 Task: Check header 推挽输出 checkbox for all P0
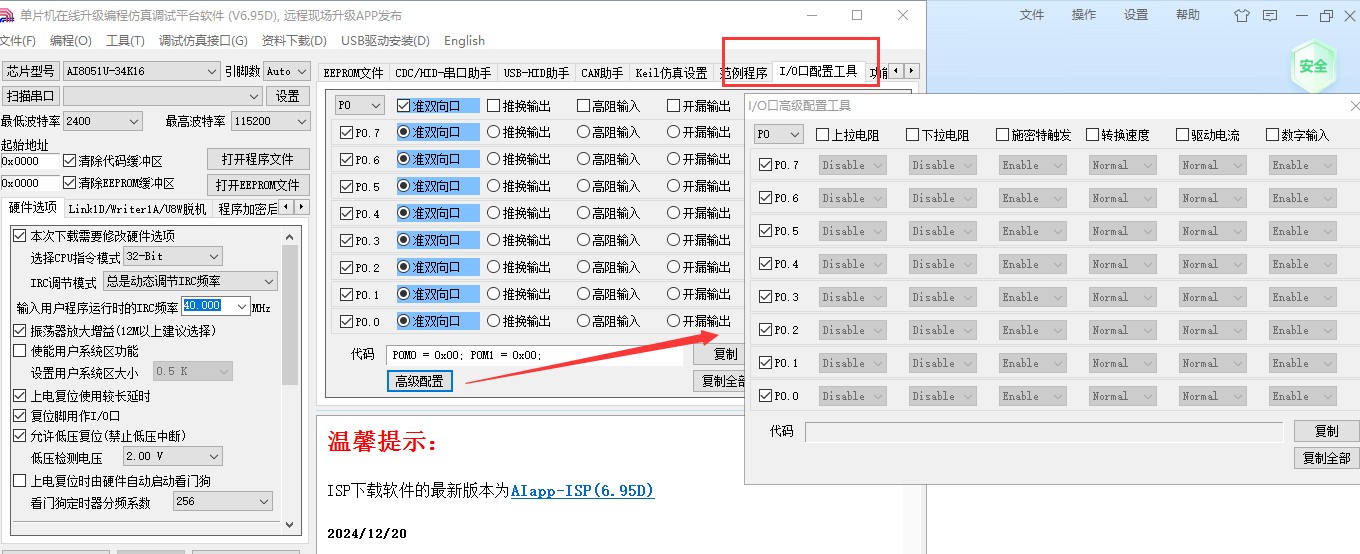[494, 105]
